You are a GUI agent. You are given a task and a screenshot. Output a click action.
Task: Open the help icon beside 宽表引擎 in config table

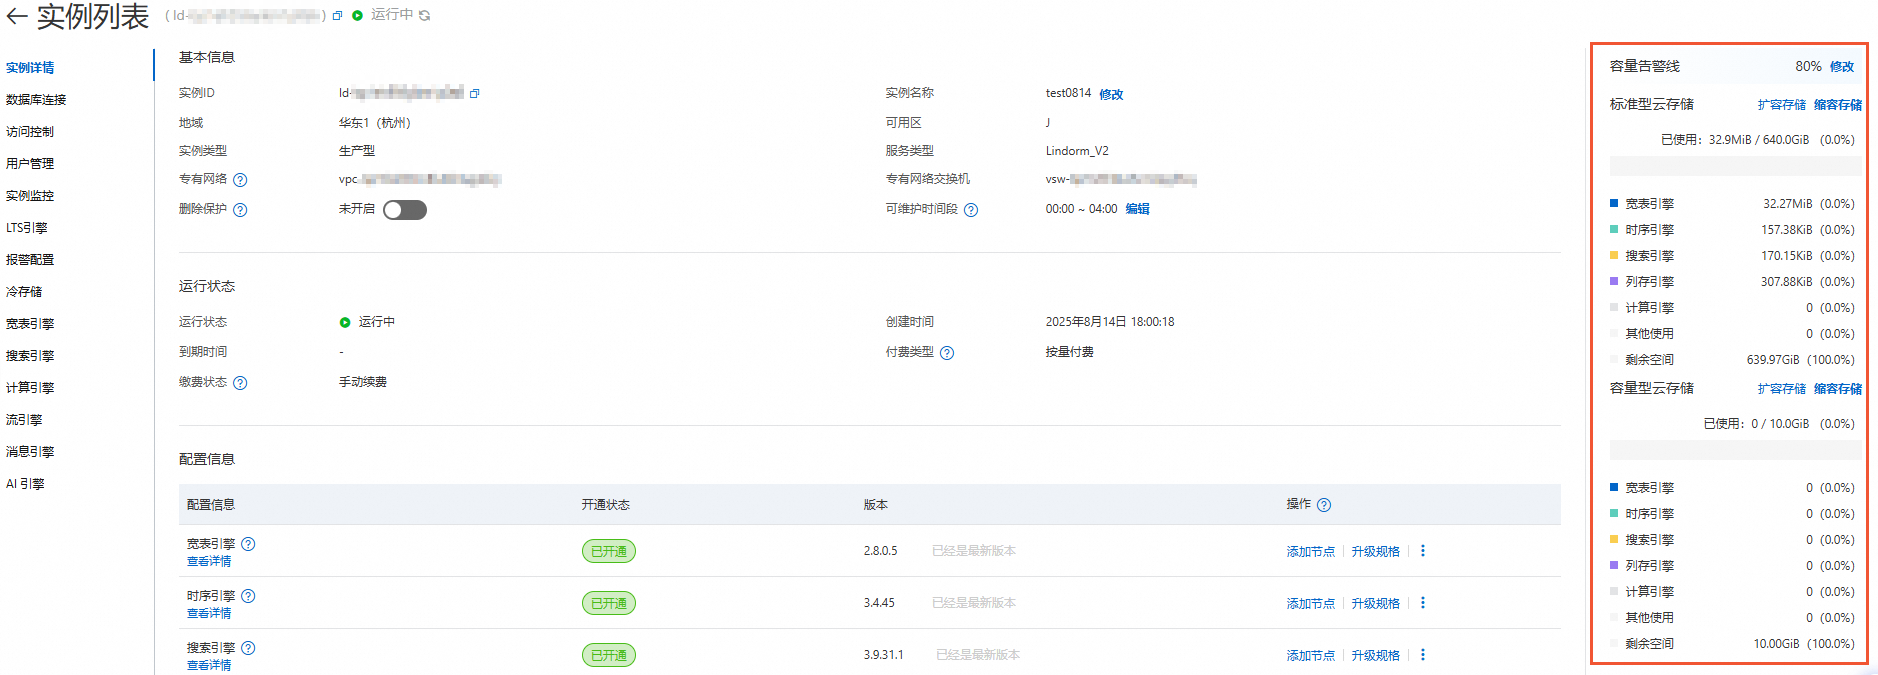coord(248,544)
